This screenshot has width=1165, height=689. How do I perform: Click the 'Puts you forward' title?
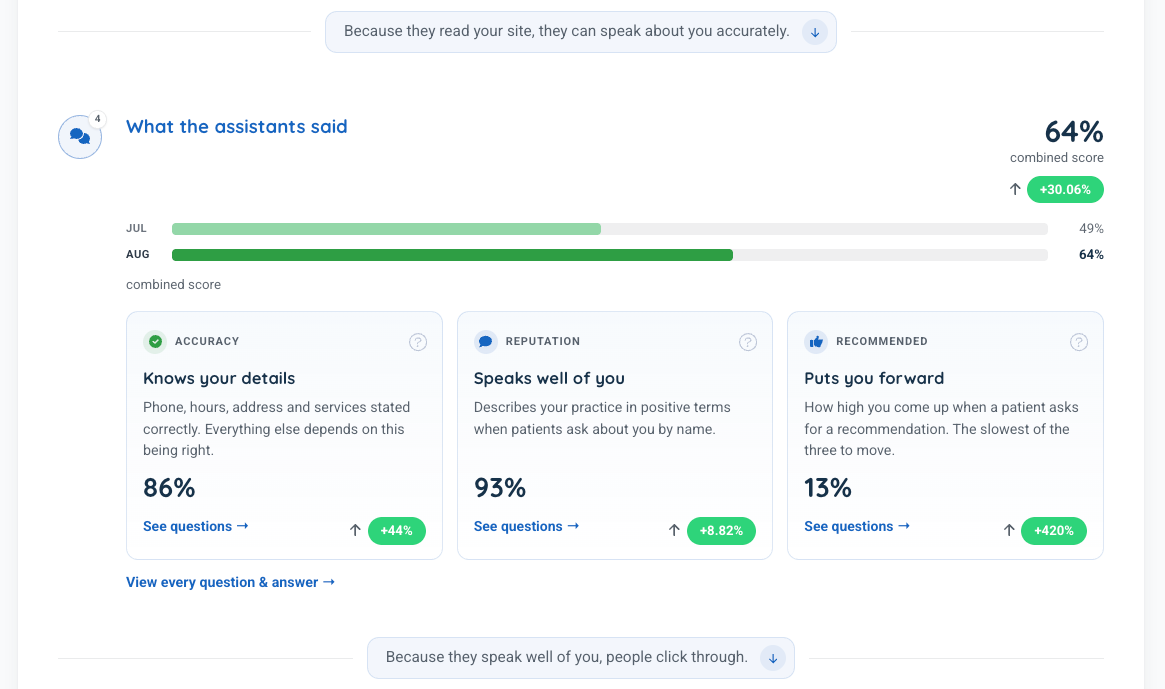point(874,378)
